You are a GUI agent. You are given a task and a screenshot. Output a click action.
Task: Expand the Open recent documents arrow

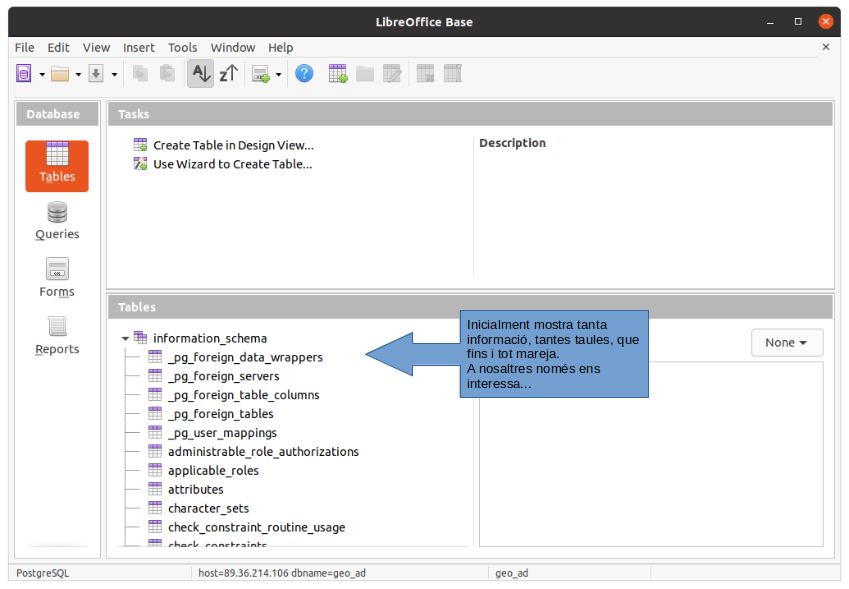78,74
